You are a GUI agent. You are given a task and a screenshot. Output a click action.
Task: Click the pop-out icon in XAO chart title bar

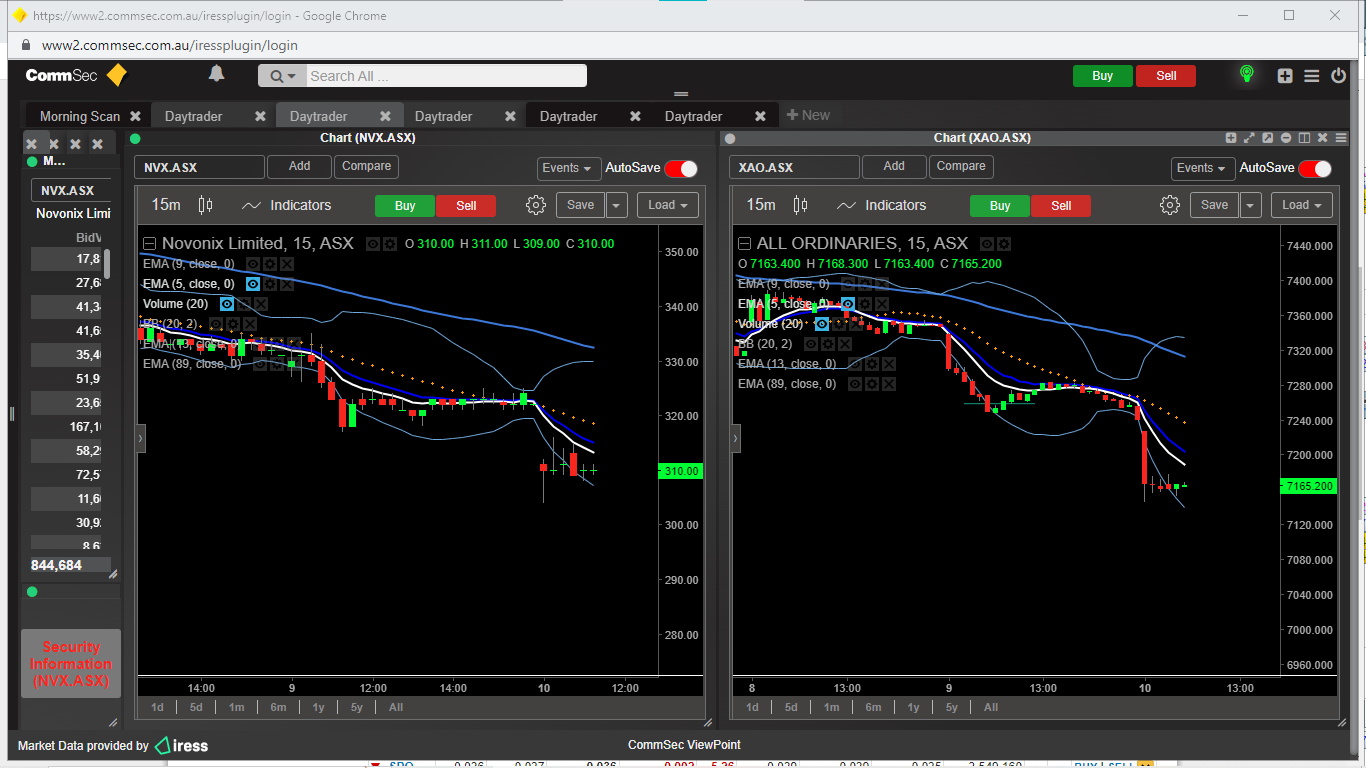click(1267, 138)
